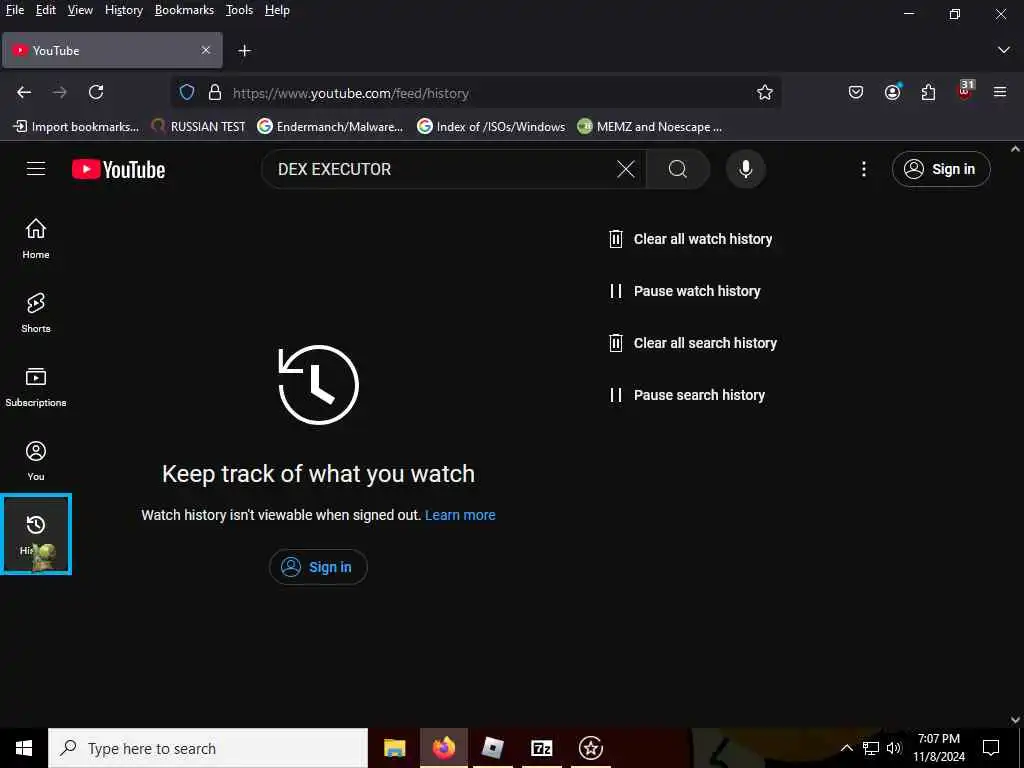The width and height of the screenshot is (1024, 768).
Task: Open MEMZ and Noescape bookmark
Action: [650, 127]
